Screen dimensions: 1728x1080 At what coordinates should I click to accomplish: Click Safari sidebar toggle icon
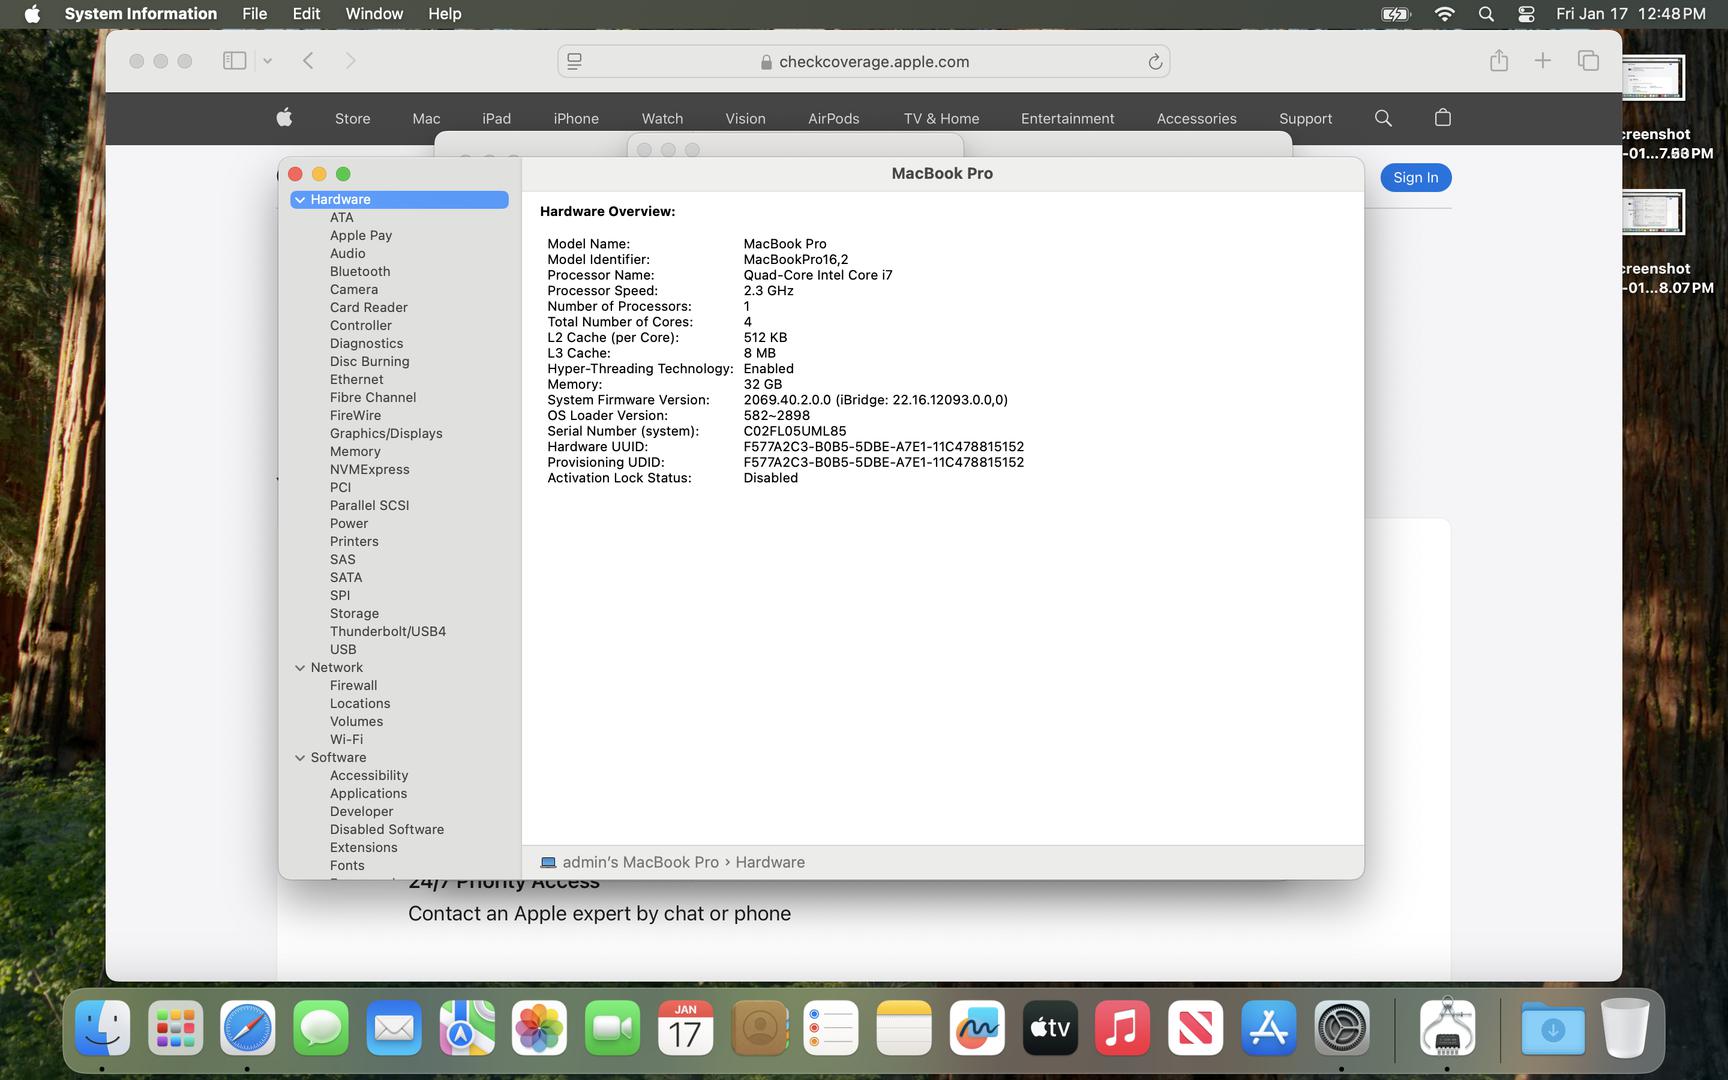234,61
